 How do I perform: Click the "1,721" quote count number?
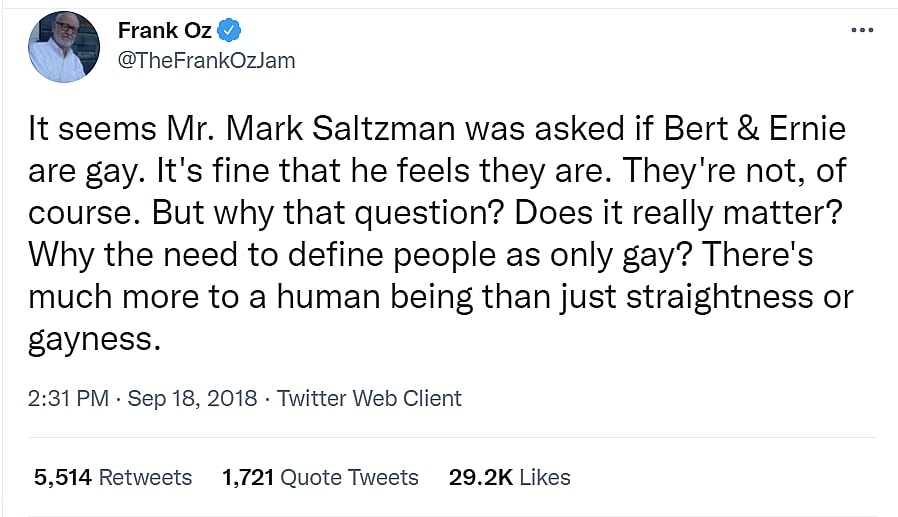pyautogui.click(x=248, y=477)
